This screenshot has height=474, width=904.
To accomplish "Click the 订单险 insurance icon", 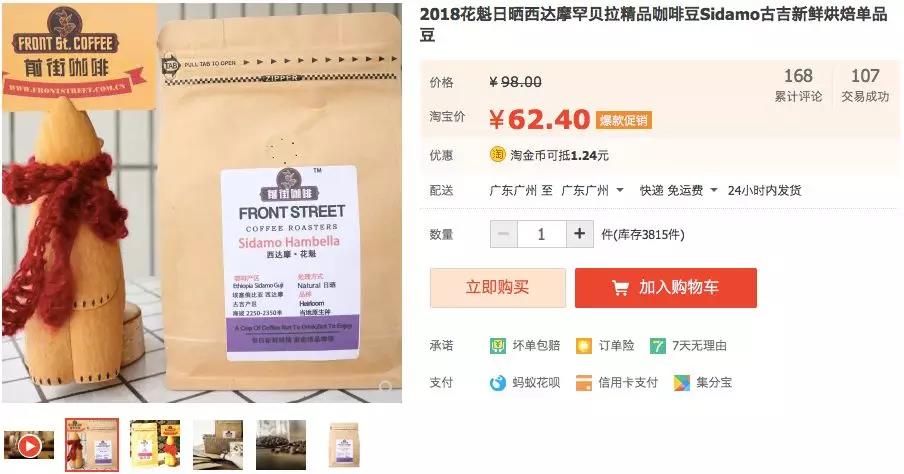I will pyautogui.click(x=584, y=346).
